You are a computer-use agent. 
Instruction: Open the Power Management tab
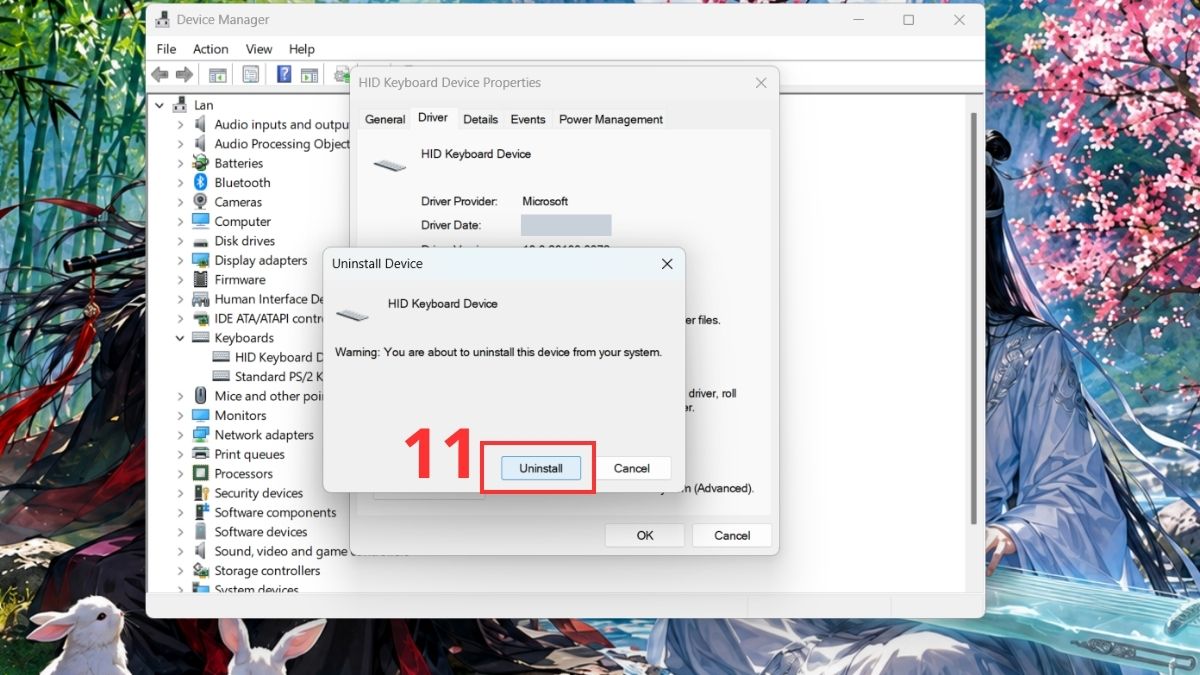[x=611, y=119]
